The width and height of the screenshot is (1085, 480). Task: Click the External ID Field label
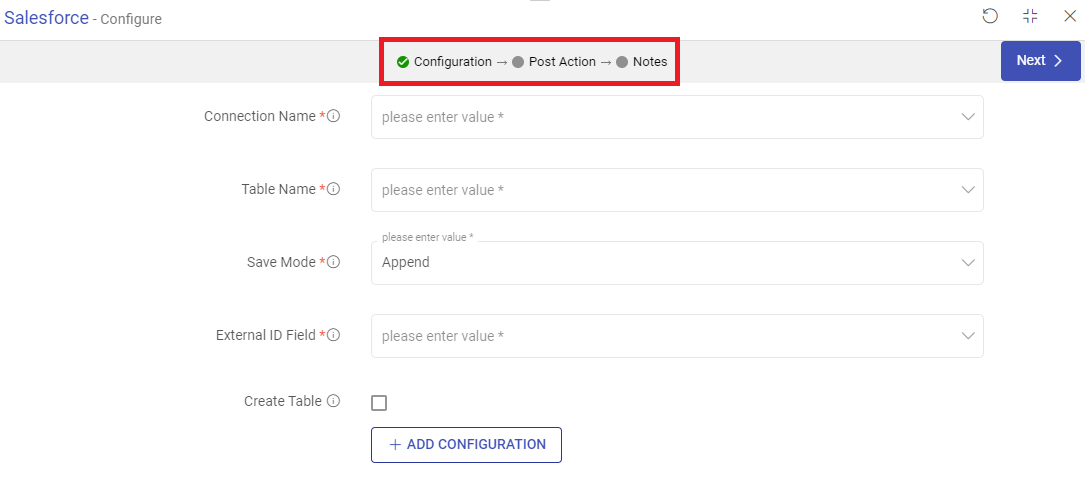tap(266, 335)
